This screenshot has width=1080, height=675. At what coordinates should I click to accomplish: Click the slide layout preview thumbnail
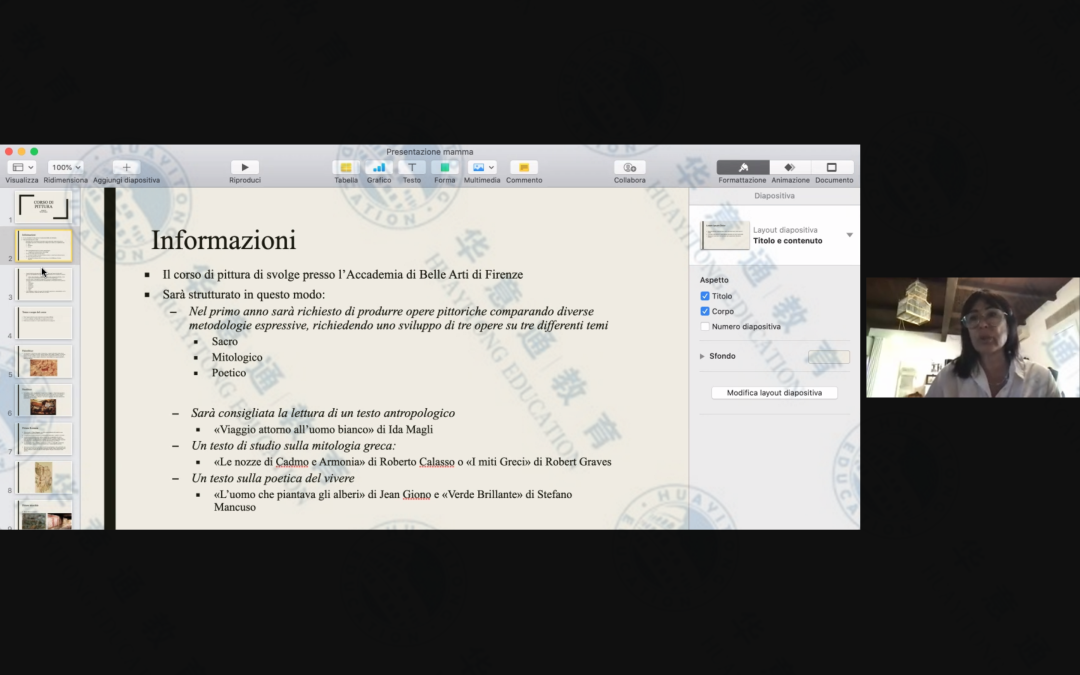coord(725,235)
